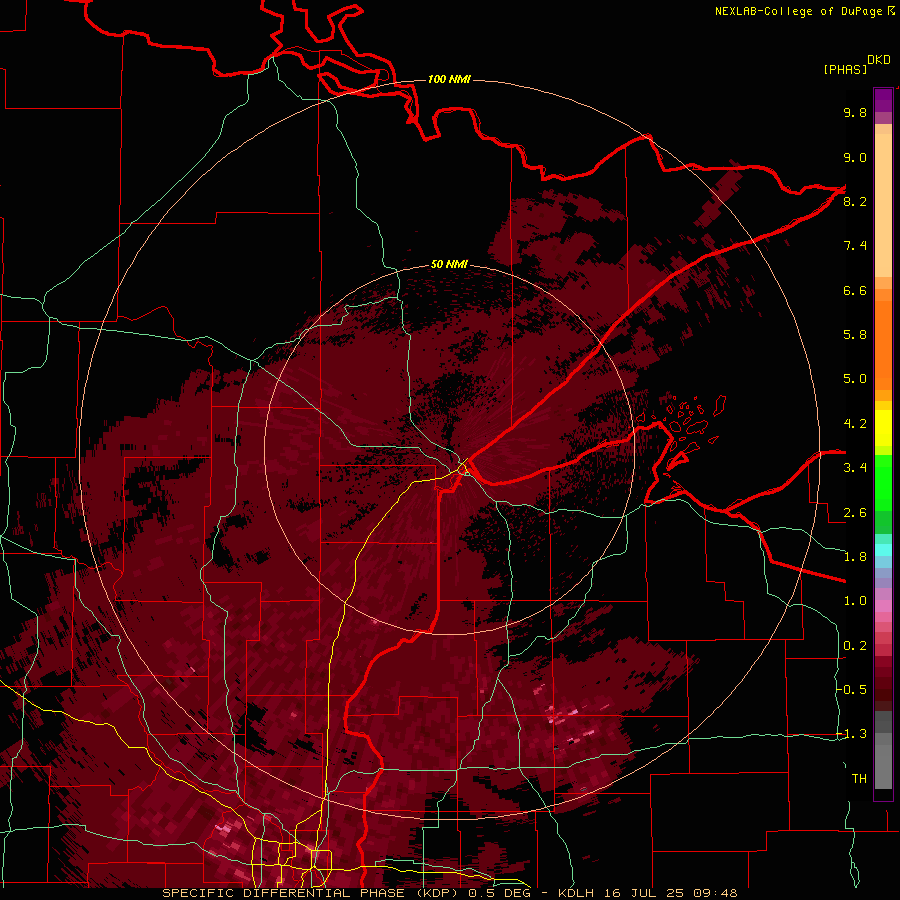900x900 pixels.
Task: Click the 09:48 timestamp in caption
Action: [x=715, y=893]
